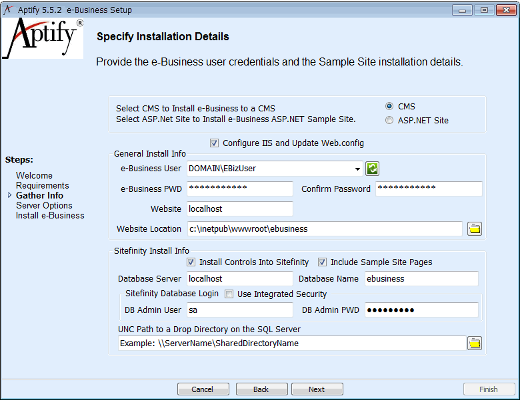Open the e-Business User dropdown arrow
527x405 pixels.
pos(358,169)
